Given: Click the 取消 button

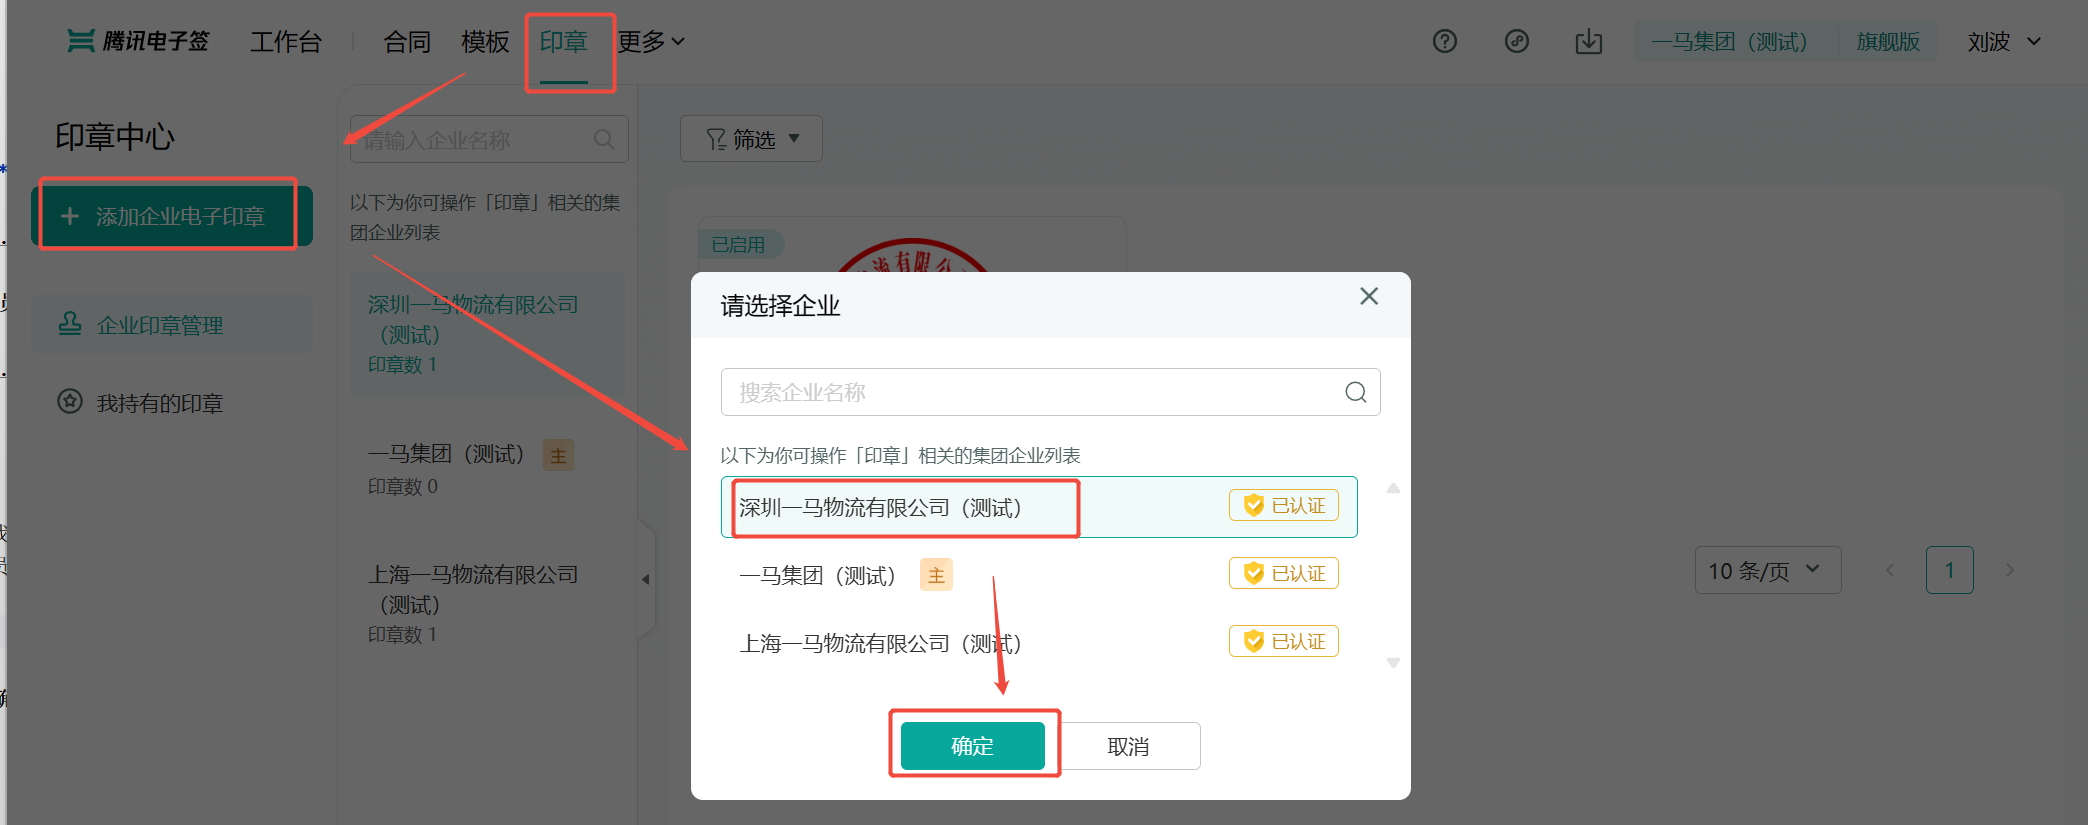Looking at the screenshot, I should click(1128, 746).
